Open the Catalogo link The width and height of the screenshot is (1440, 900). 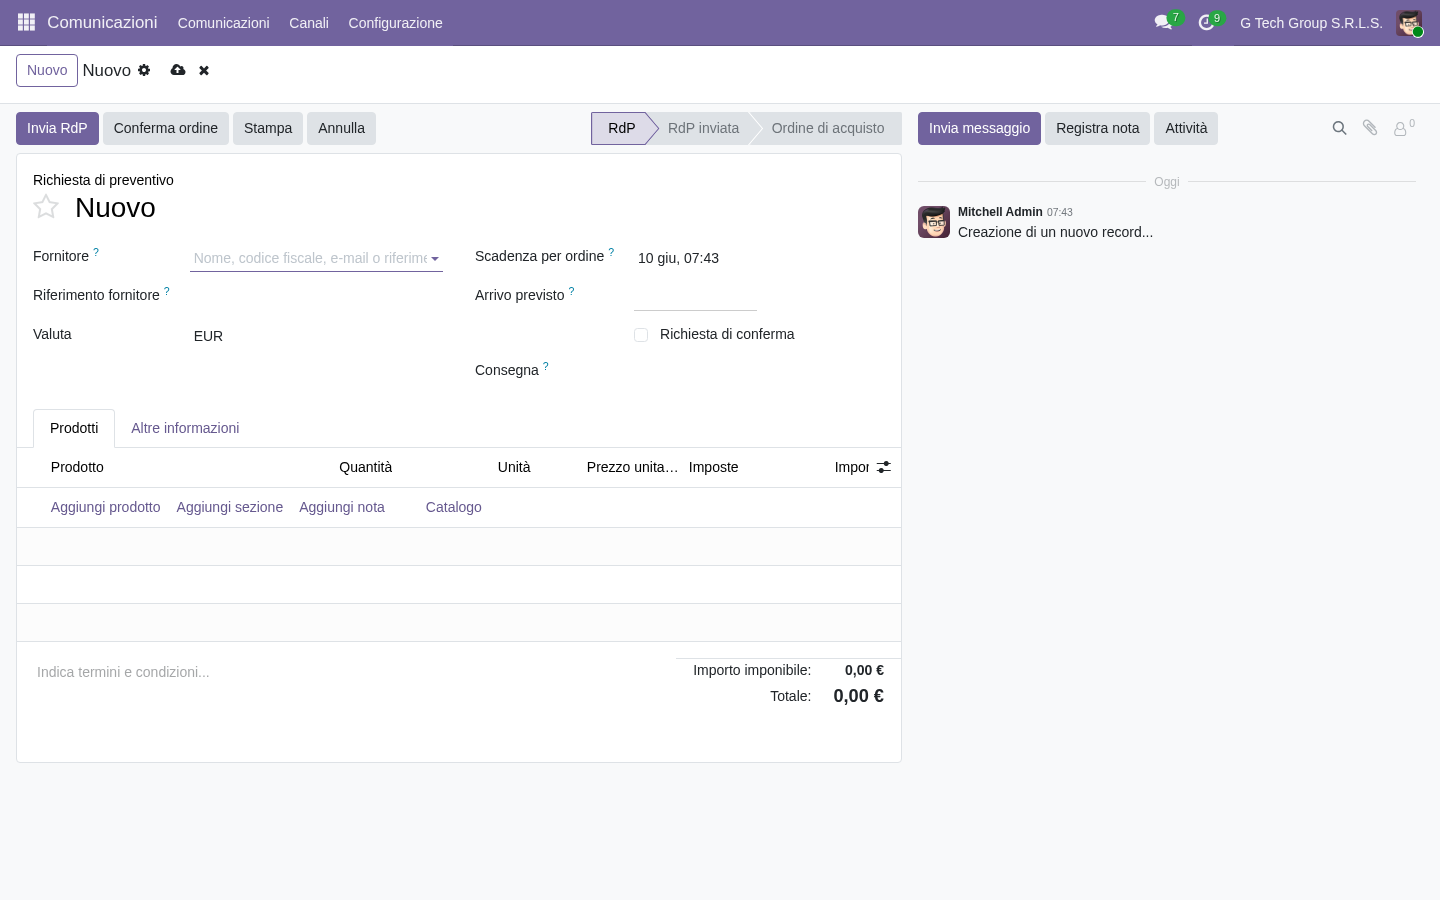[x=454, y=507]
